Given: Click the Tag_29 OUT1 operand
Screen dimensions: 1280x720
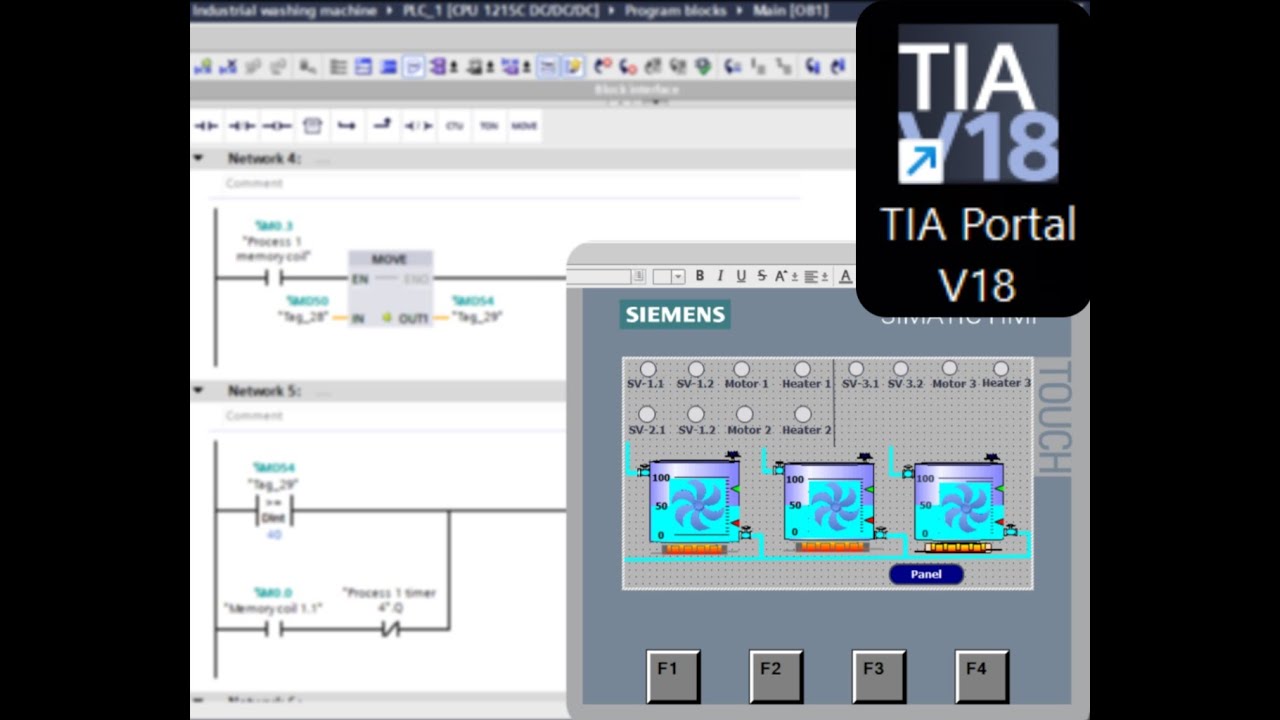Looking at the screenshot, I should [x=477, y=317].
